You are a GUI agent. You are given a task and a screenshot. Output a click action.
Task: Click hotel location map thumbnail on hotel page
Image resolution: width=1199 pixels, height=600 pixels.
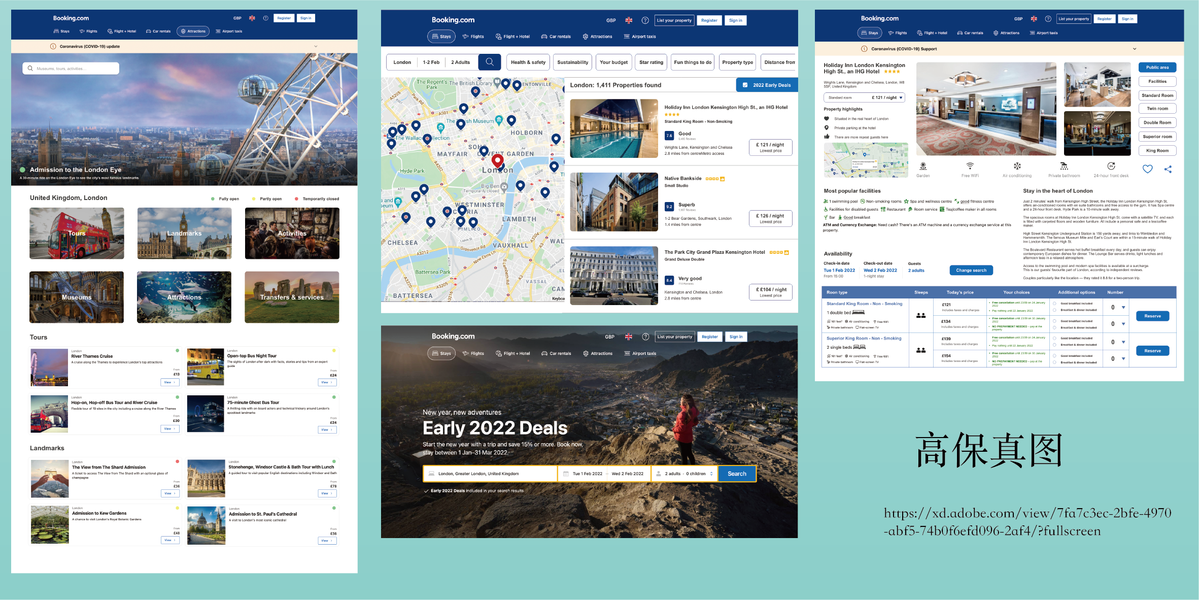click(x=866, y=160)
